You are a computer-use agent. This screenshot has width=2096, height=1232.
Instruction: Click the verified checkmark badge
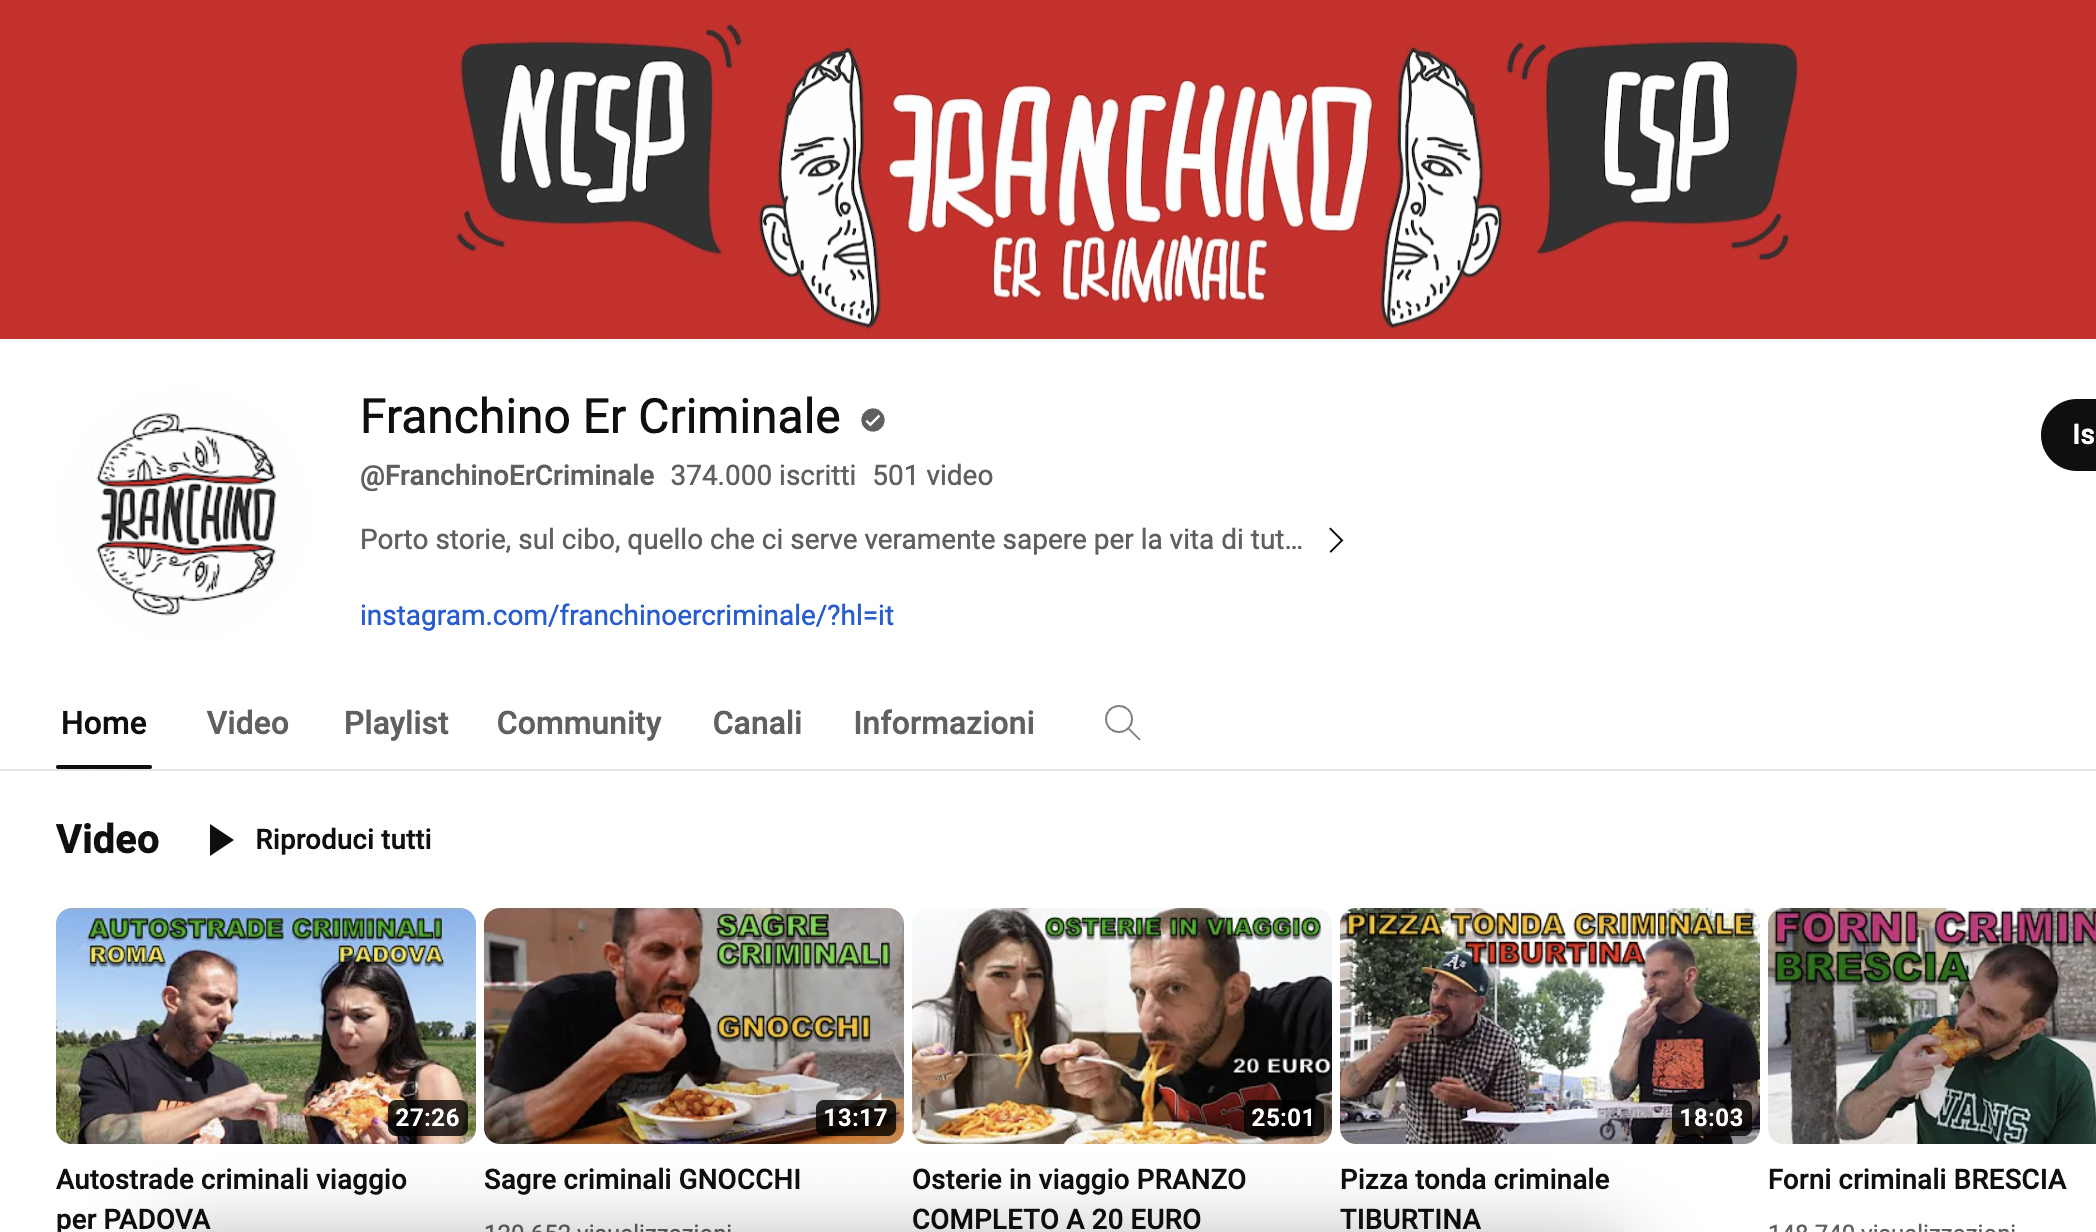(x=873, y=420)
